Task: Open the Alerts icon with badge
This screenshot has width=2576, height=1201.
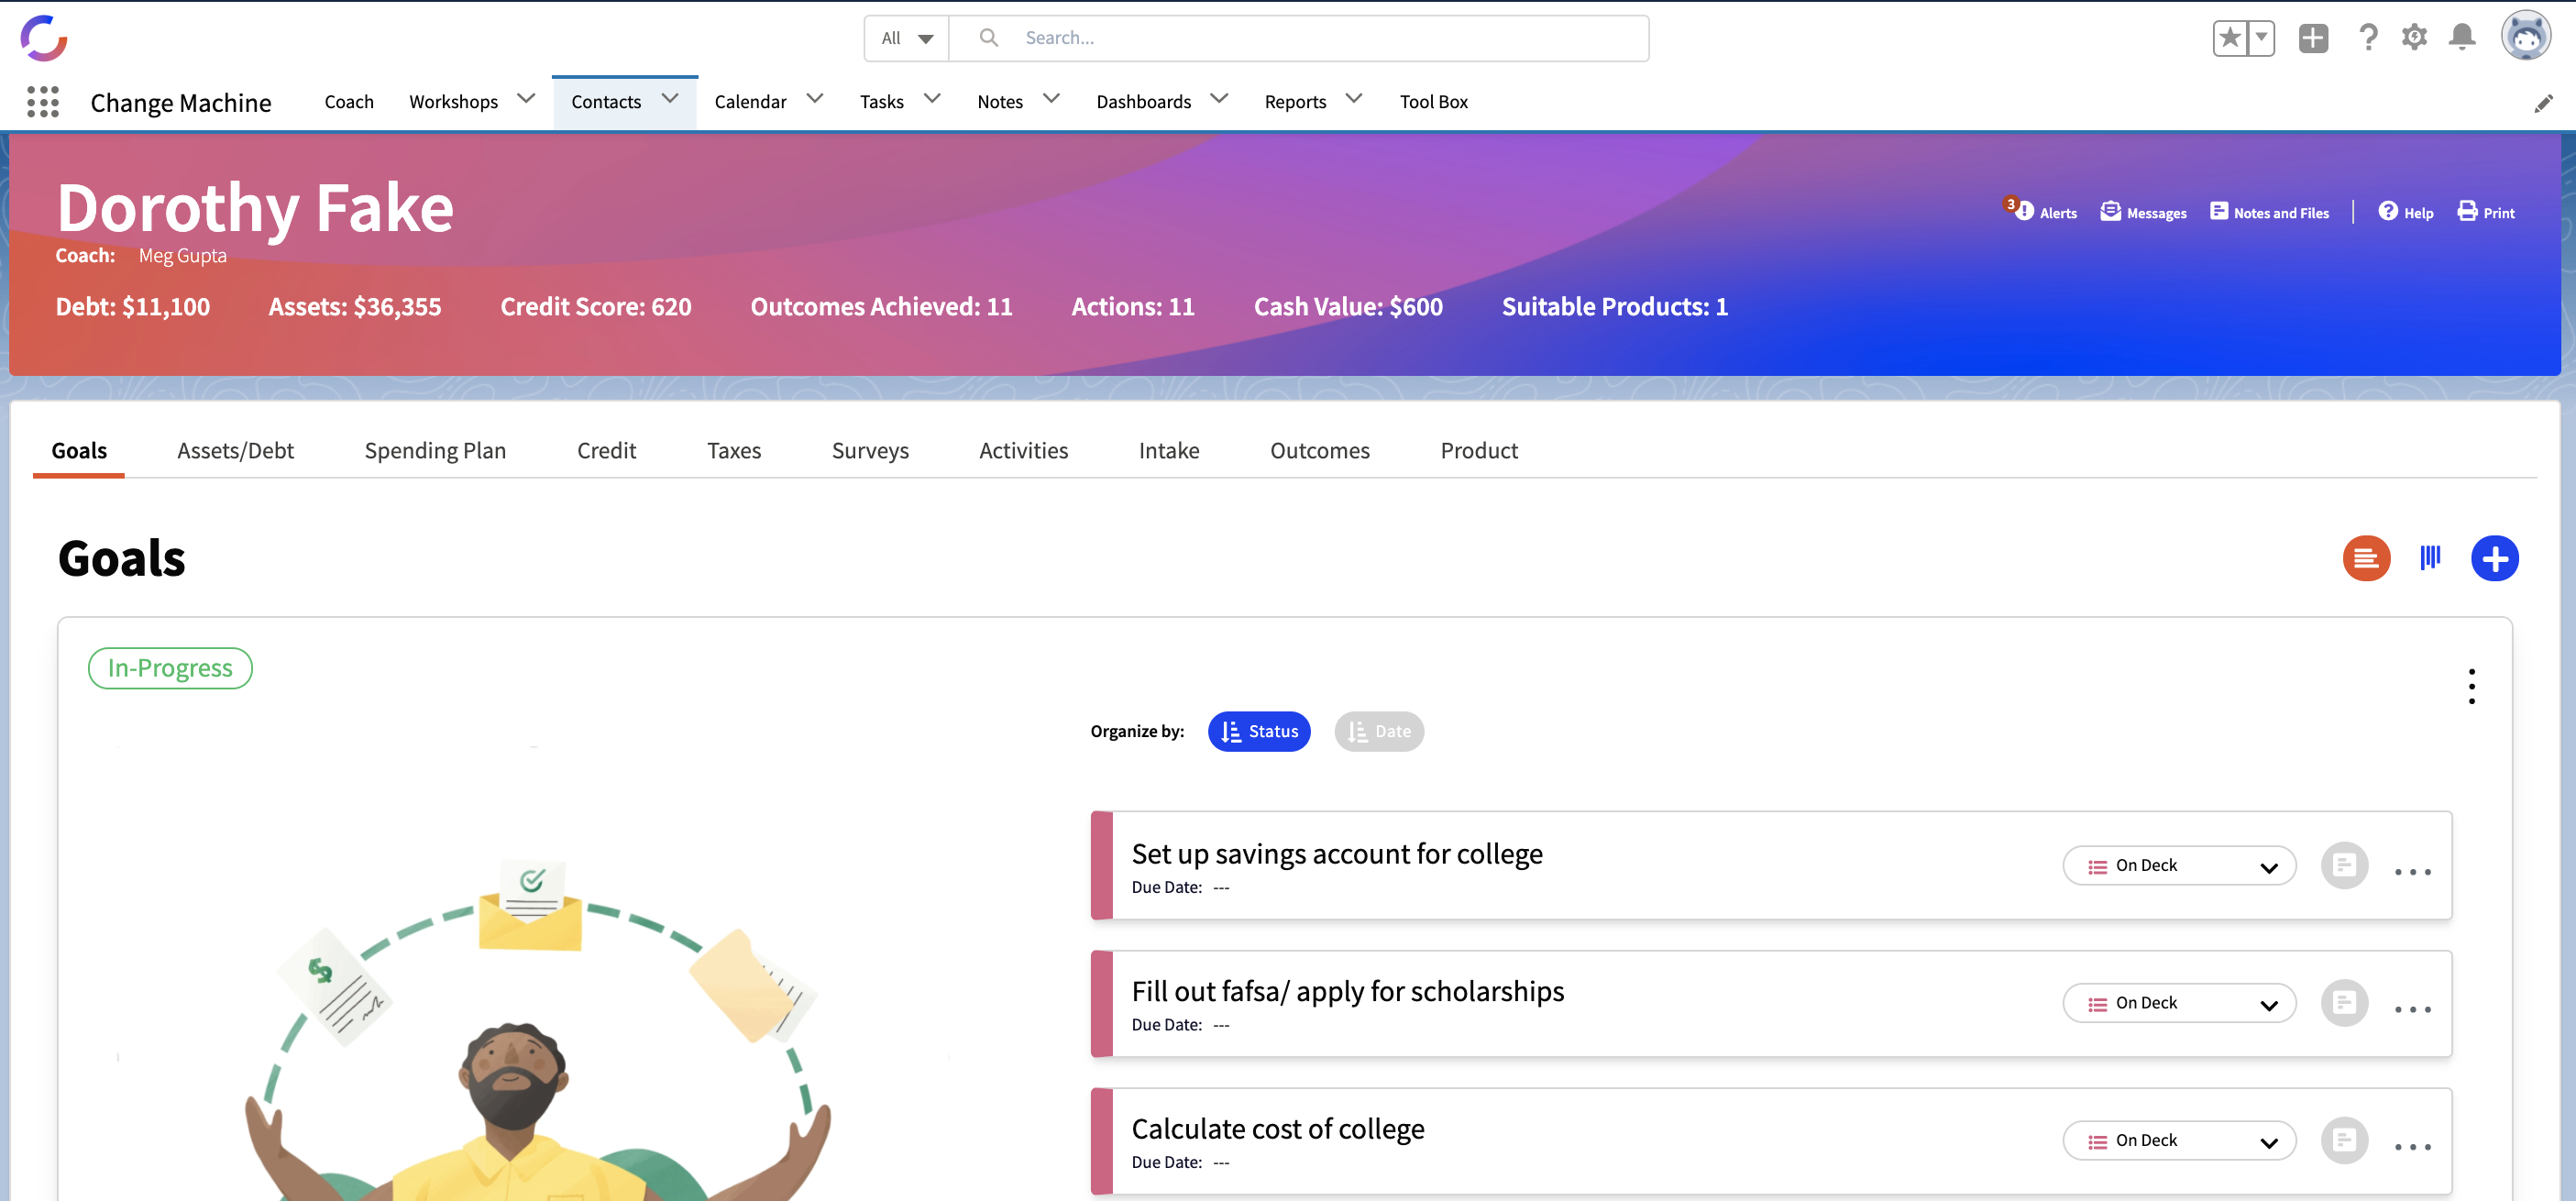Action: (x=2040, y=211)
